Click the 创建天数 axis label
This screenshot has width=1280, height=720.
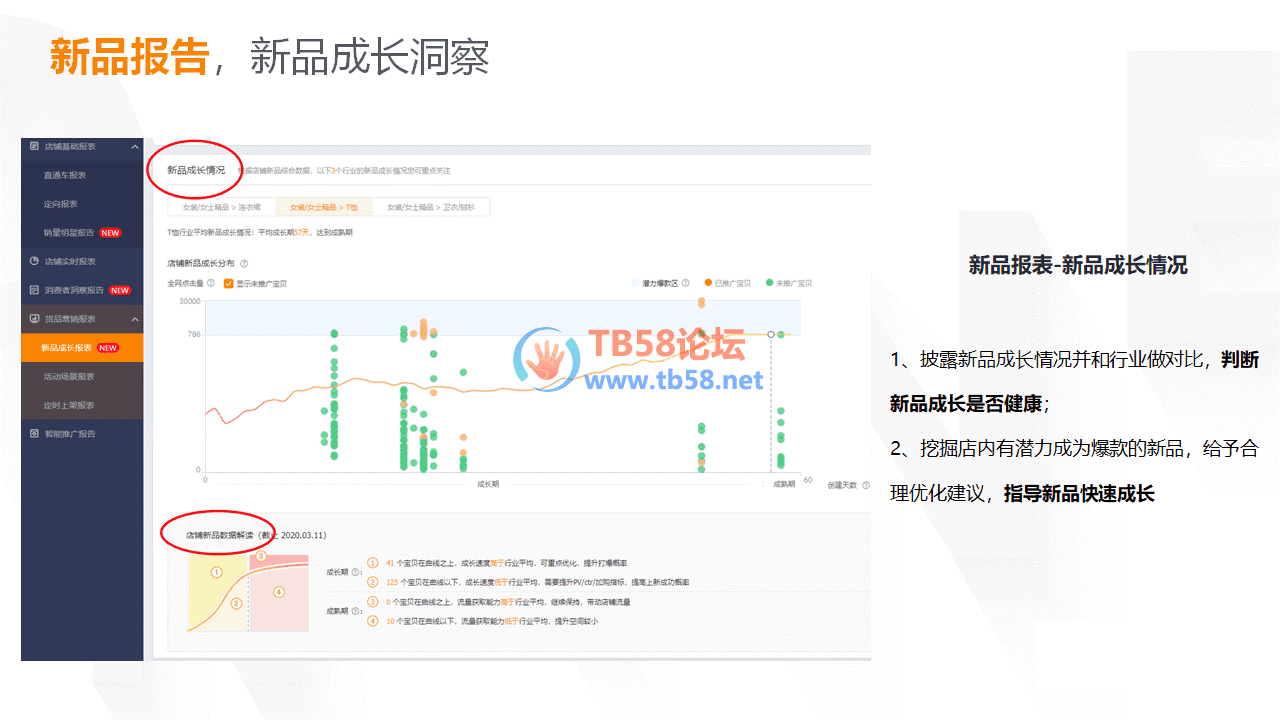tap(841, 484)
